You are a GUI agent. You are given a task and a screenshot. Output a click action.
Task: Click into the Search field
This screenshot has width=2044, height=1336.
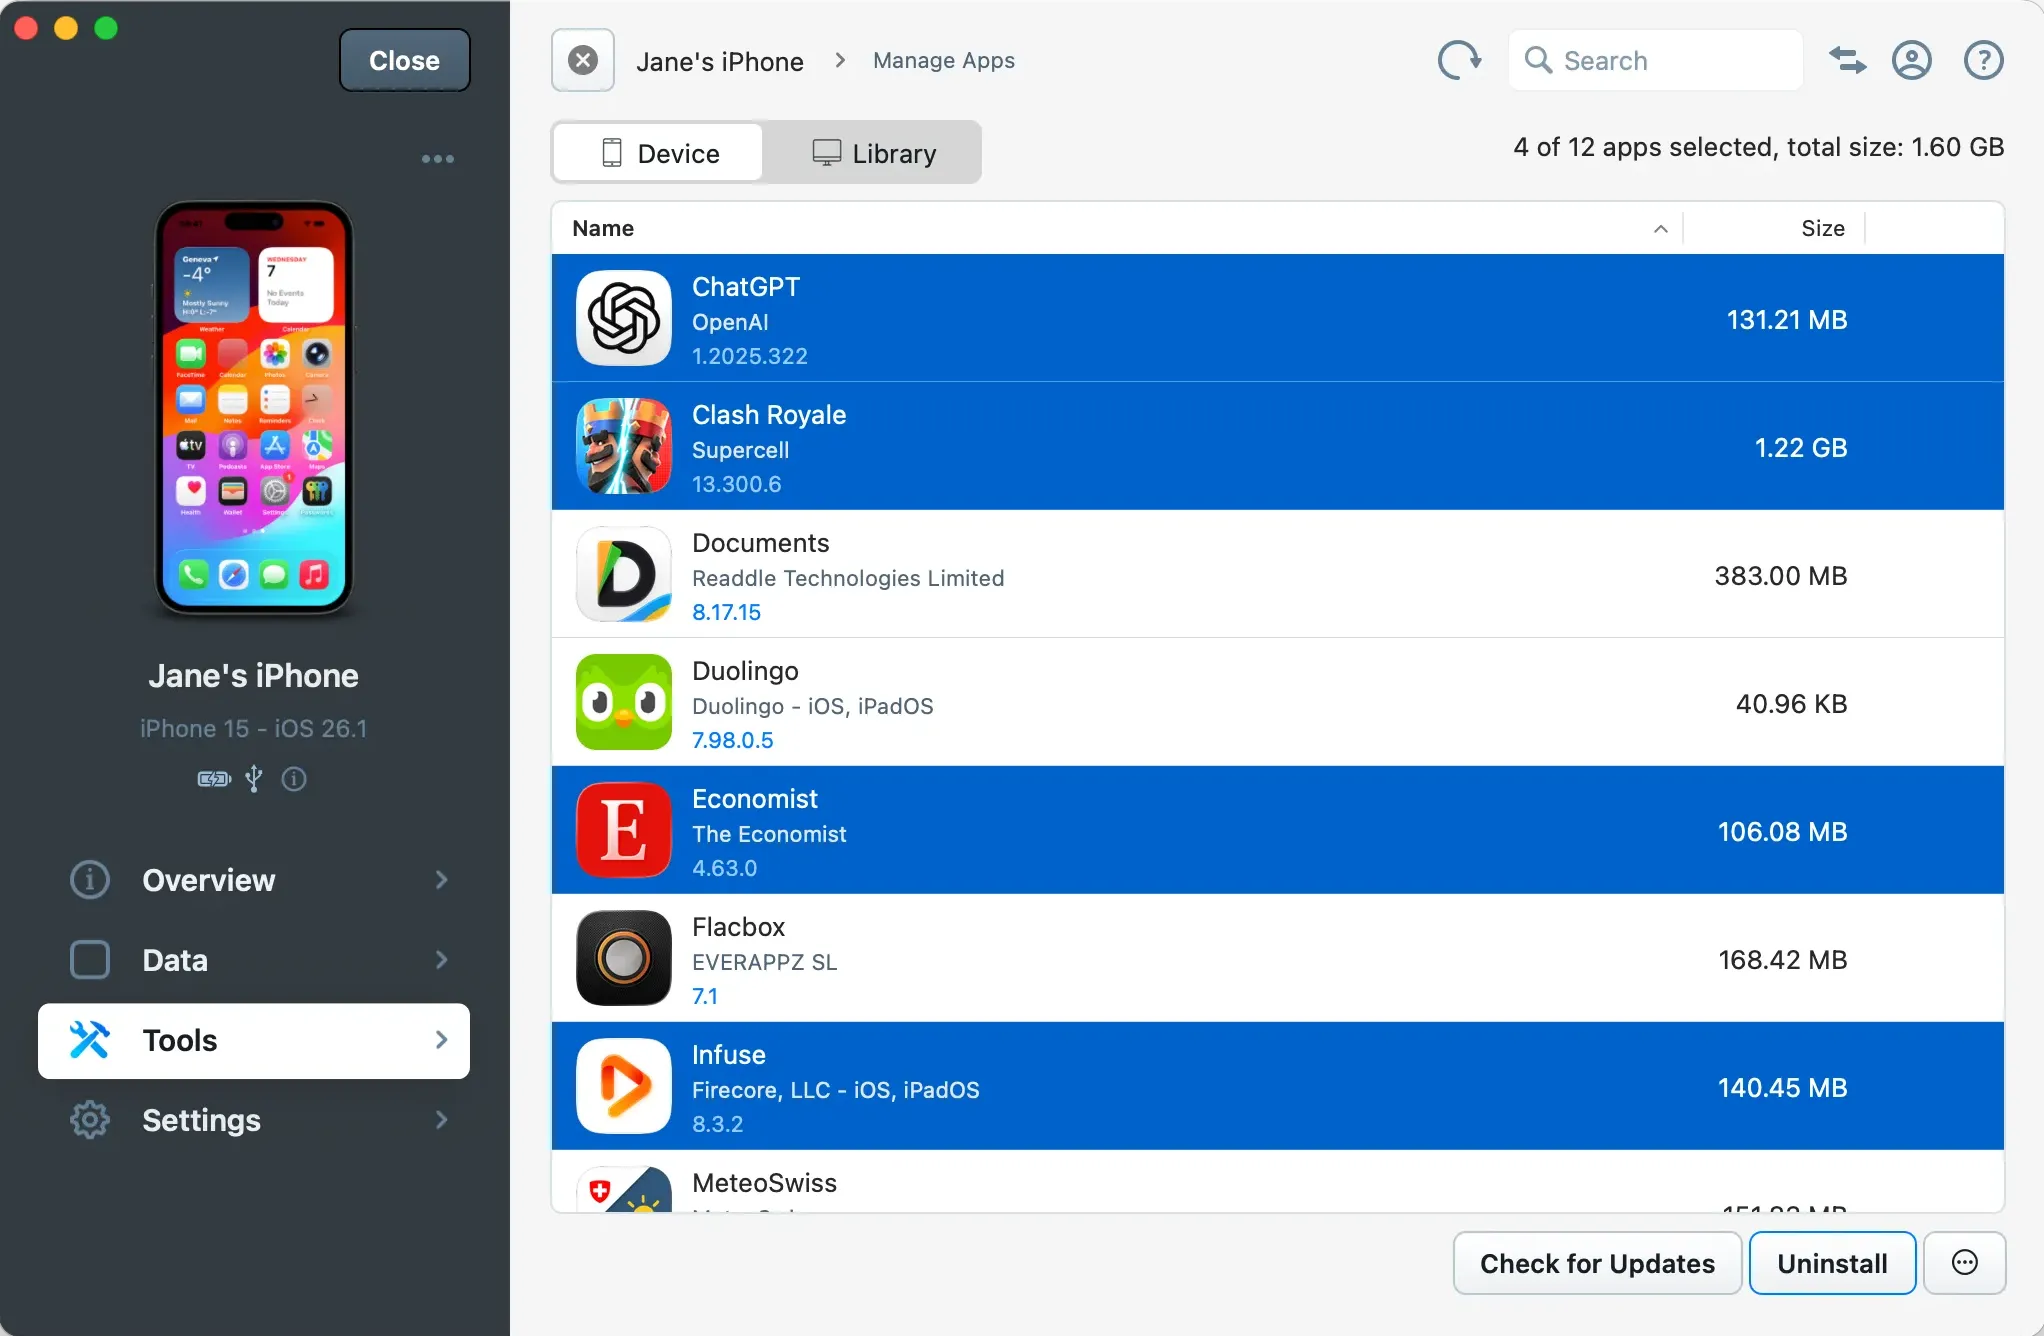(x=1656, y=61)
